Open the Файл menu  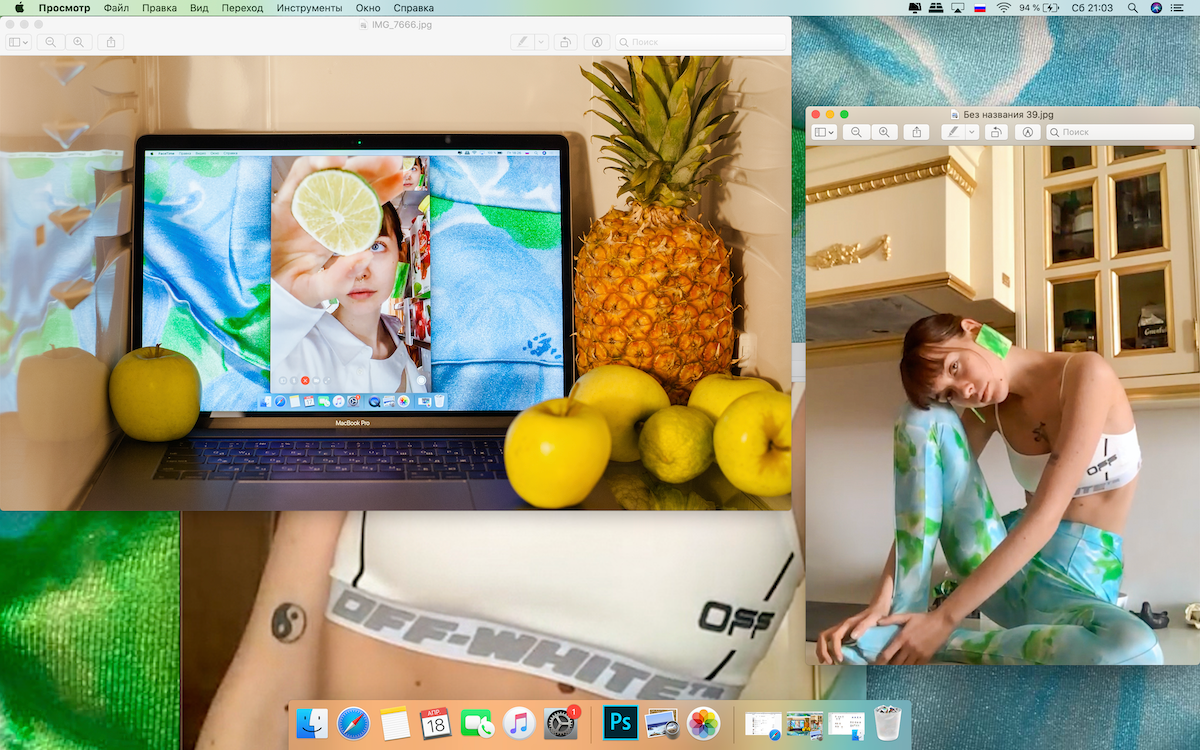tap(116, 8)
